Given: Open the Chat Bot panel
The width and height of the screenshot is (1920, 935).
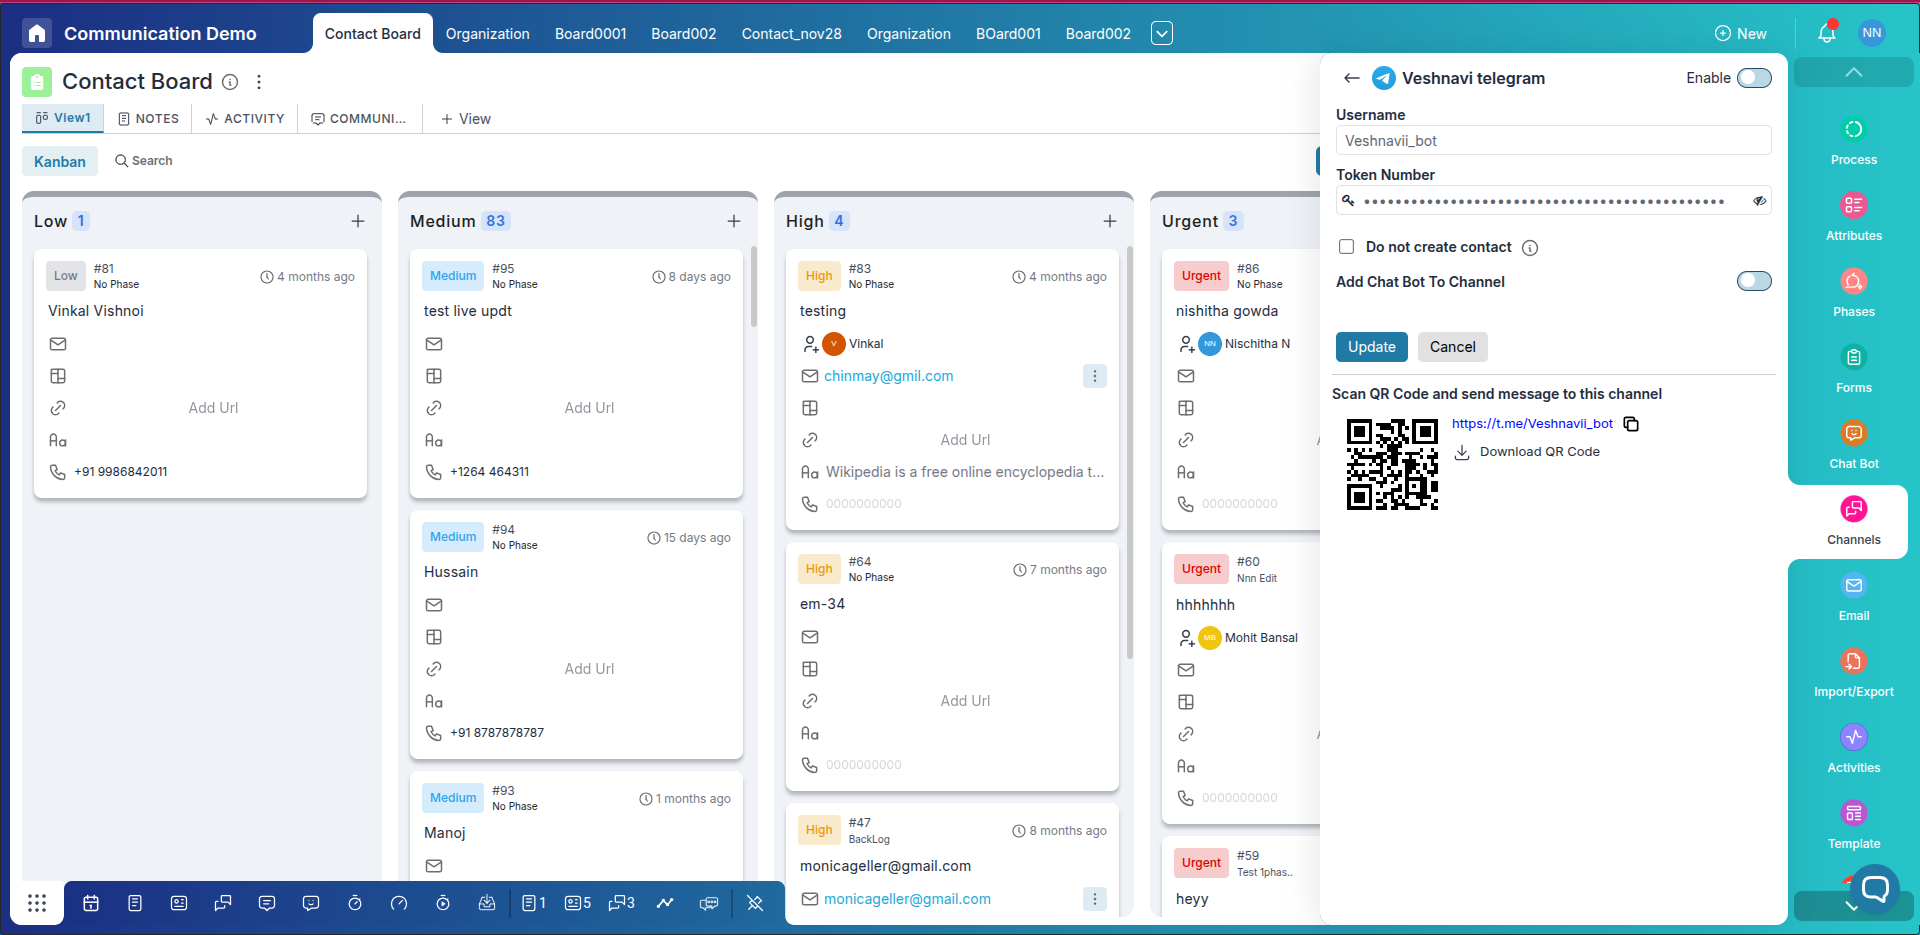Looking at the screenshot, I should click(x=1853, y=444).
